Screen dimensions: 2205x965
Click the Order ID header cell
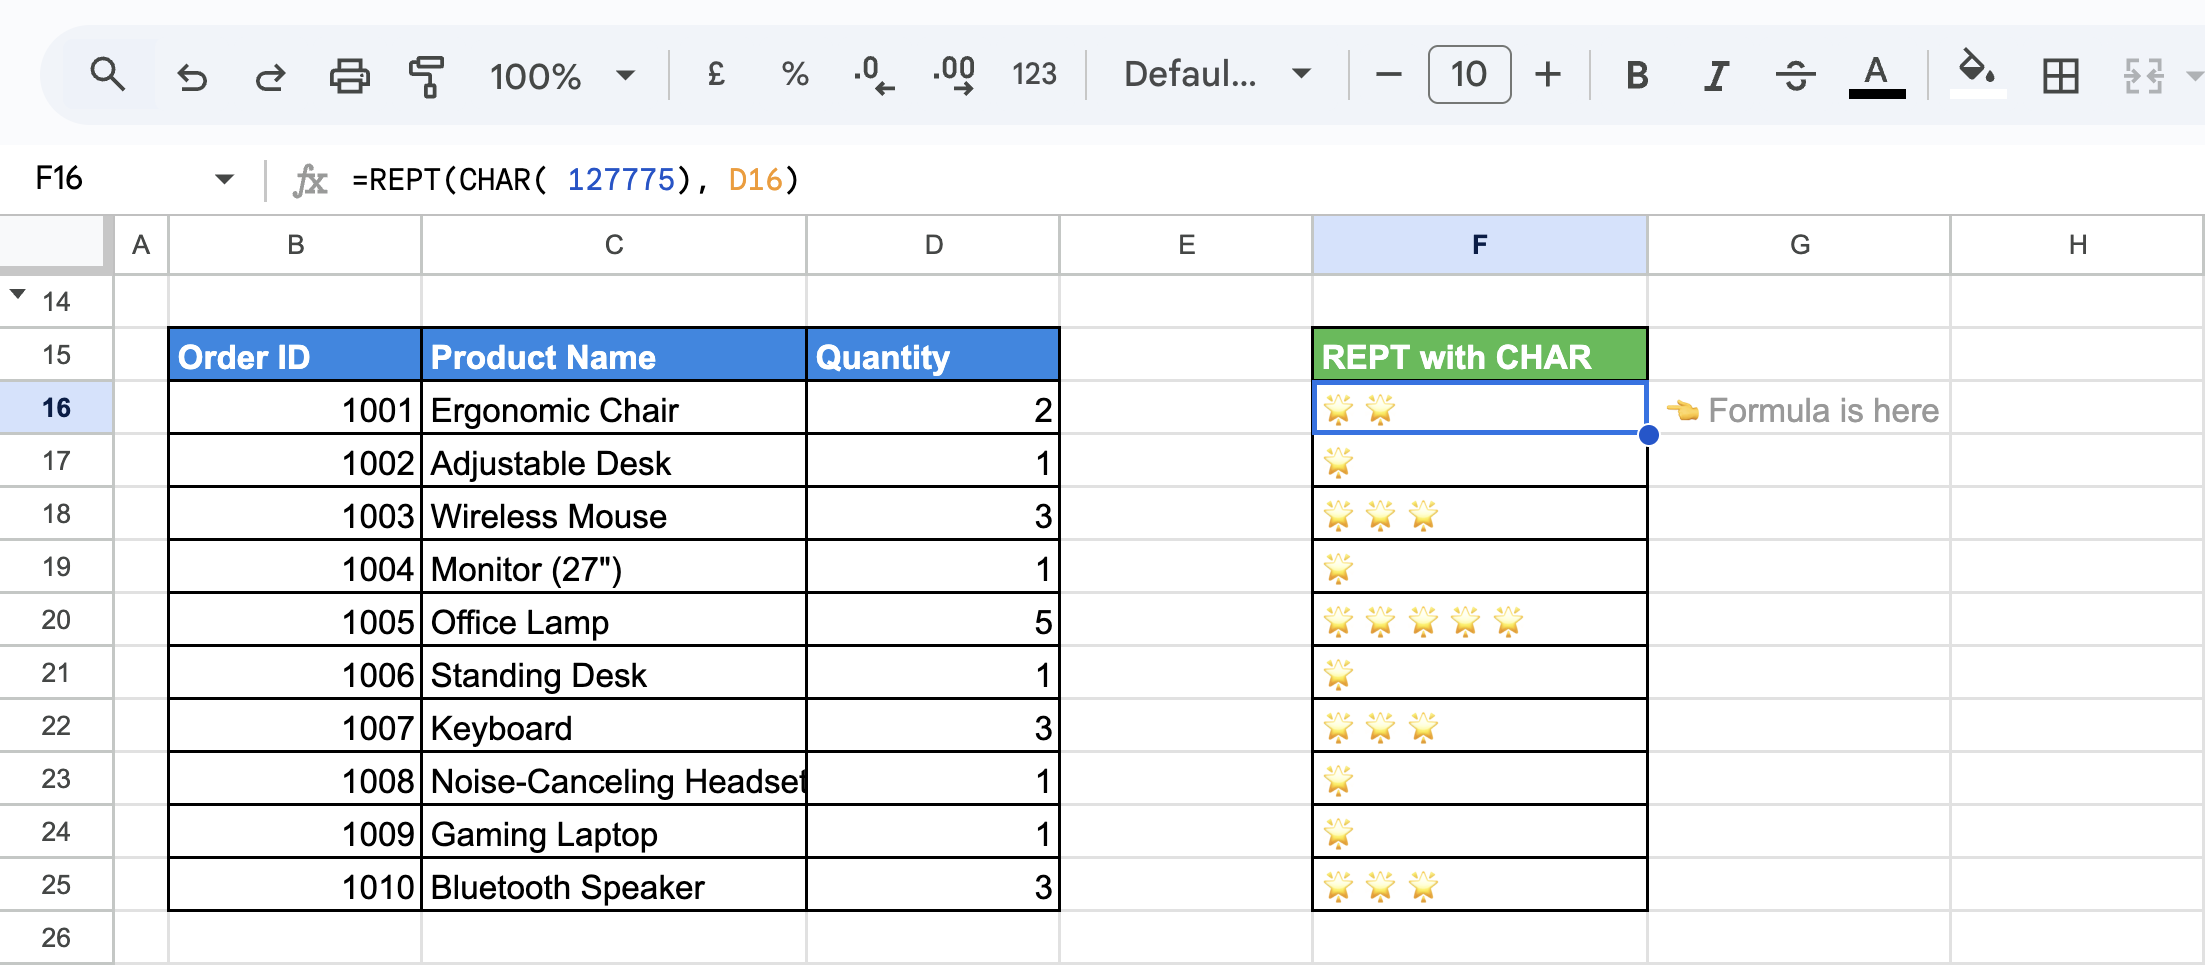click(x=295, y=355)
